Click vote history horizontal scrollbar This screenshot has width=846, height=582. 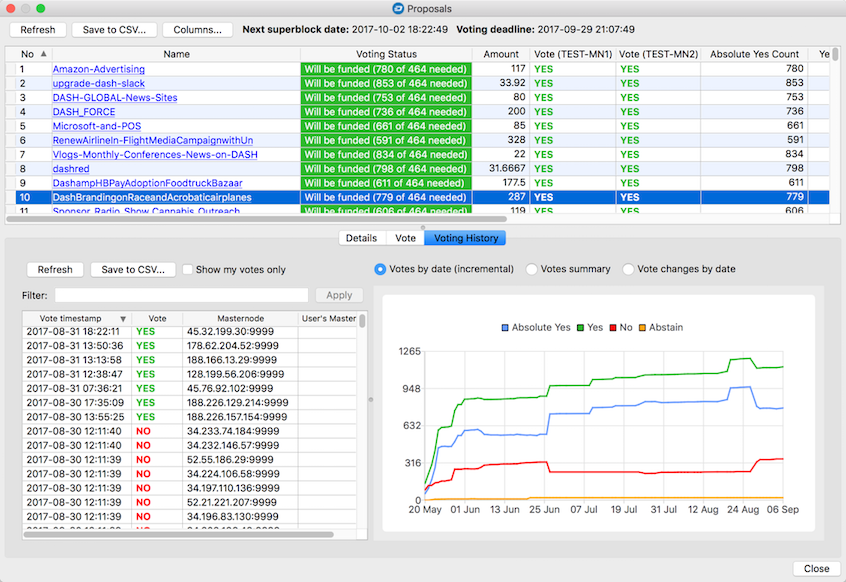[x=179, y=535]
